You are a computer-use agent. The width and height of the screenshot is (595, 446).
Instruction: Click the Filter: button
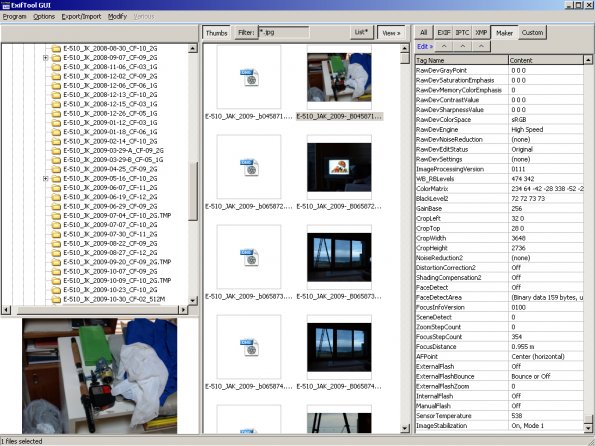246,33
